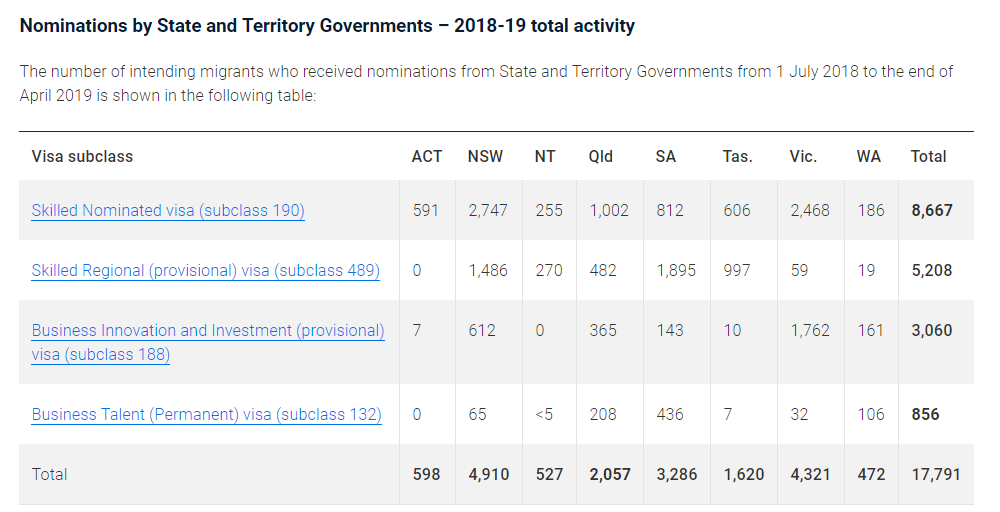The image size is (1000, 512).
Task: Select the <5 NT value in subclass 132 row
Action: tap(544, 414)
